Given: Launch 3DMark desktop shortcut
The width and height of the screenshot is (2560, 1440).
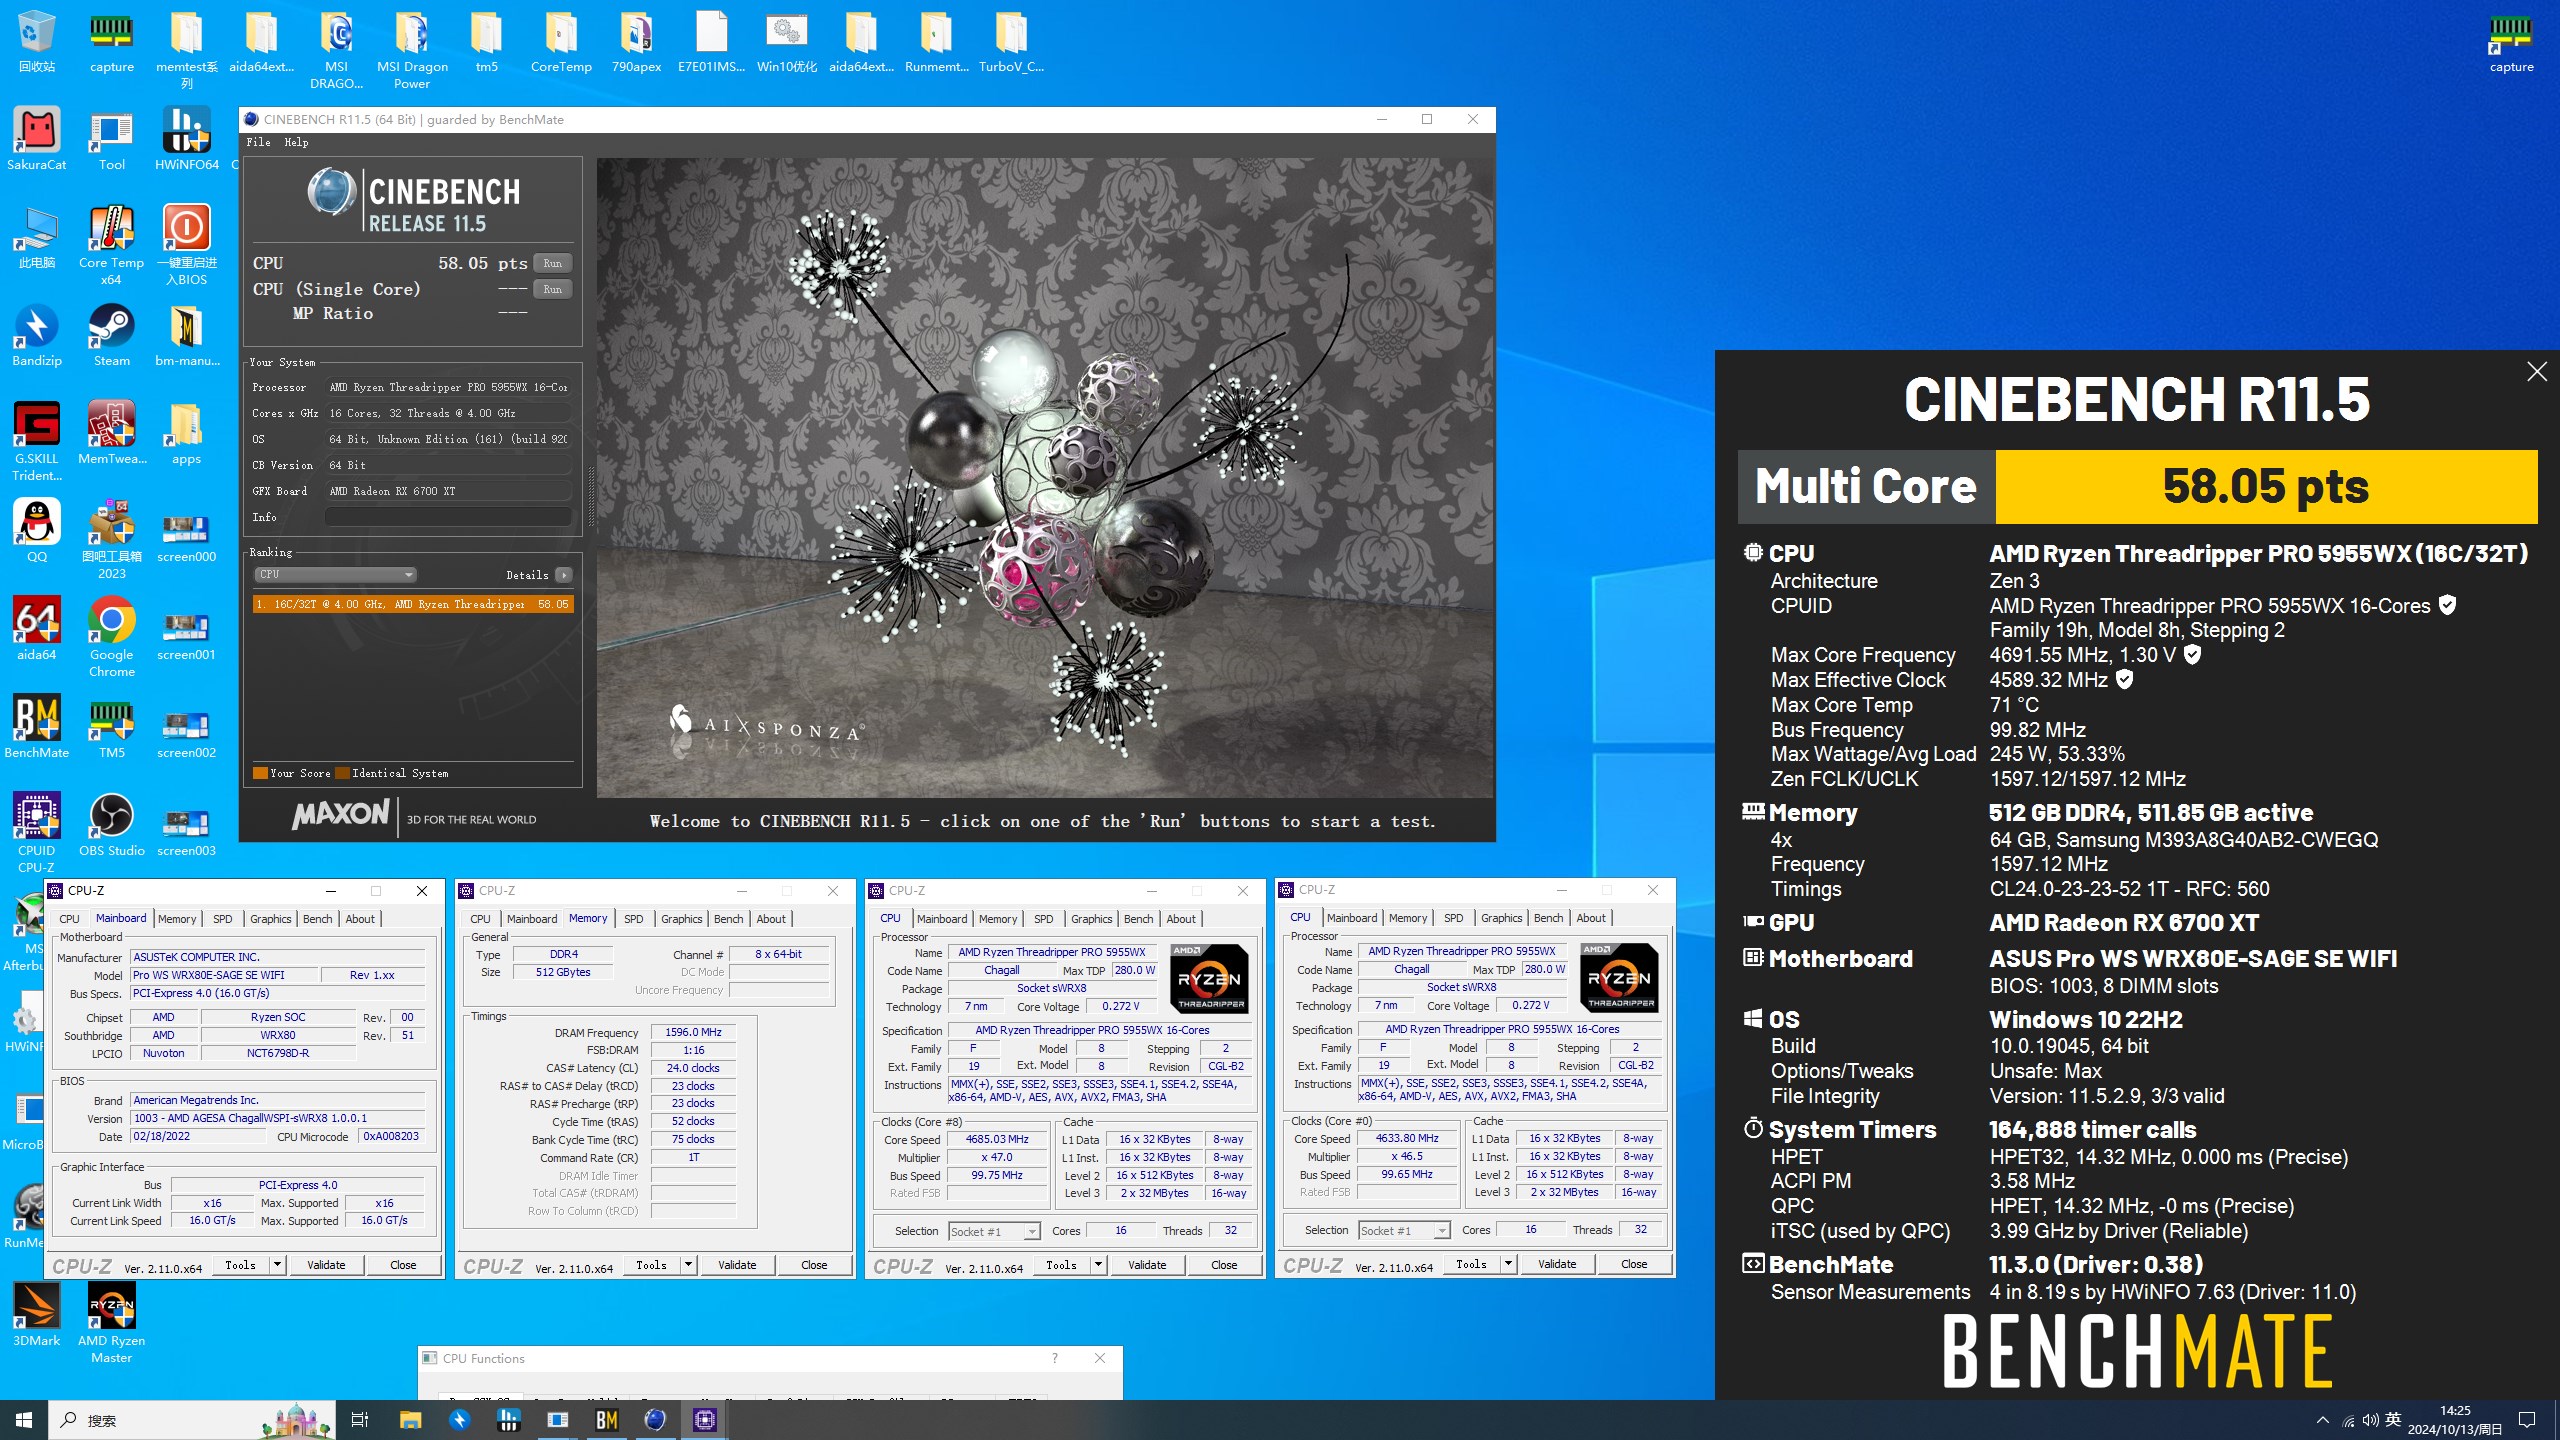Looking at the screenshot, I should click(x=36, y=1315).
